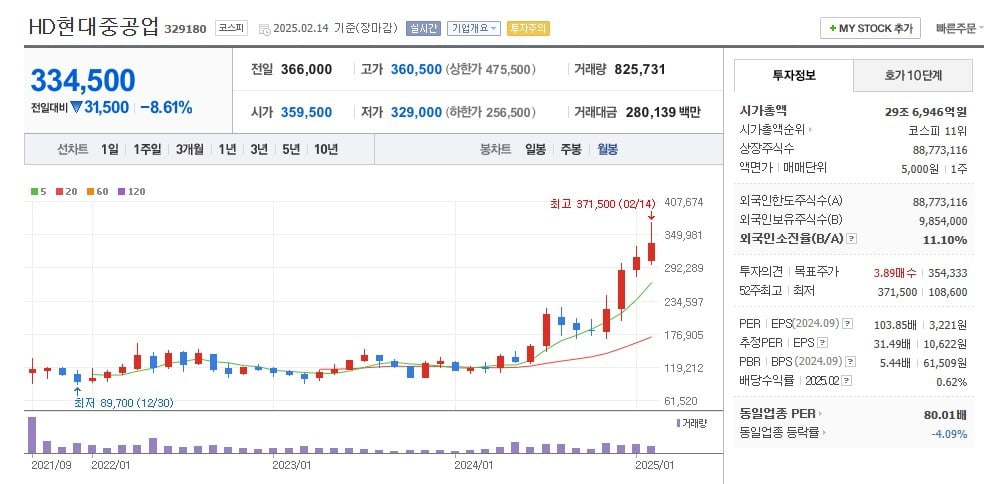Click the 시가총액 value 29조 6,946억원
Image resolution: width=999 pixels, height=484 pixels.
point(926,112)
